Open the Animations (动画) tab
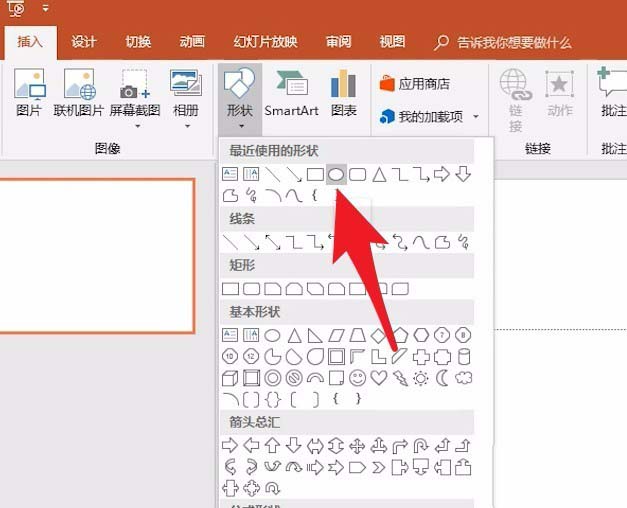The height and width of the screenshot is (508, 627). [192, 42]
